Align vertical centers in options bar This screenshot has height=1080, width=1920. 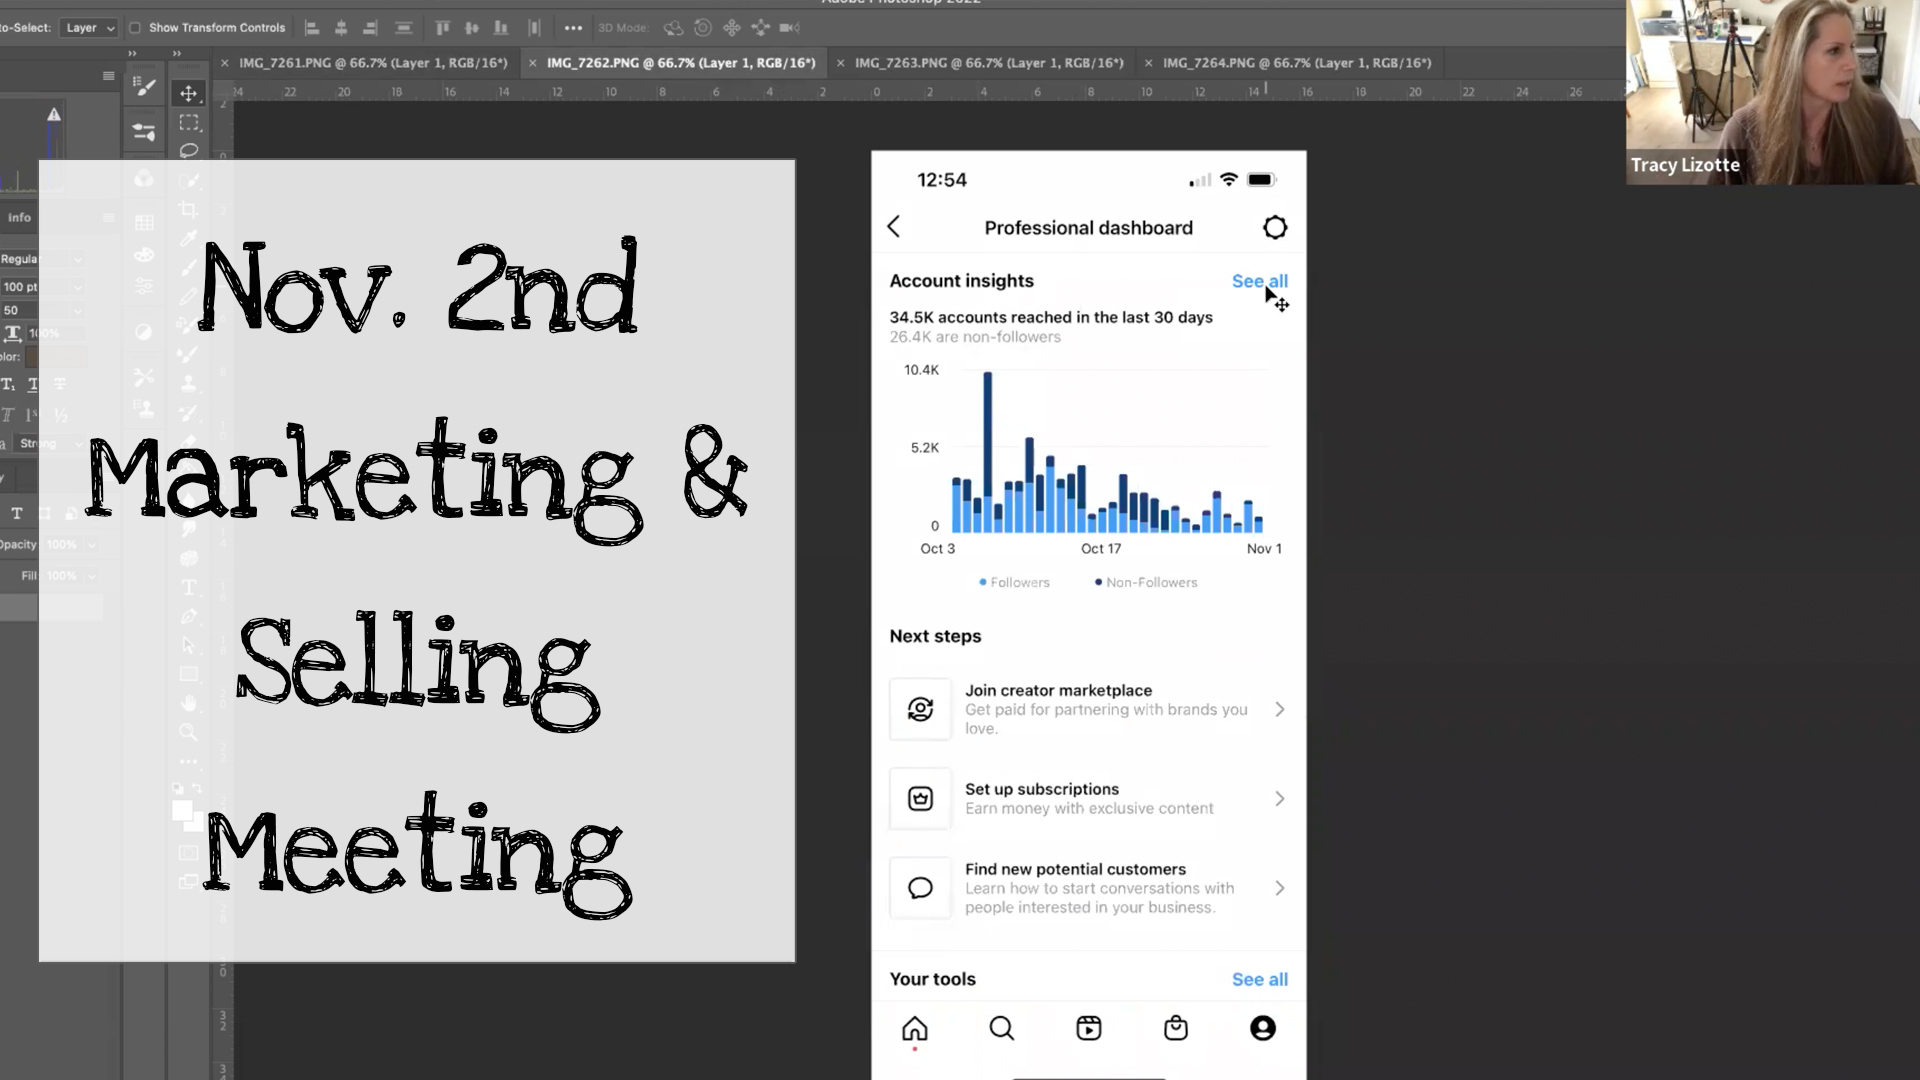472,28
